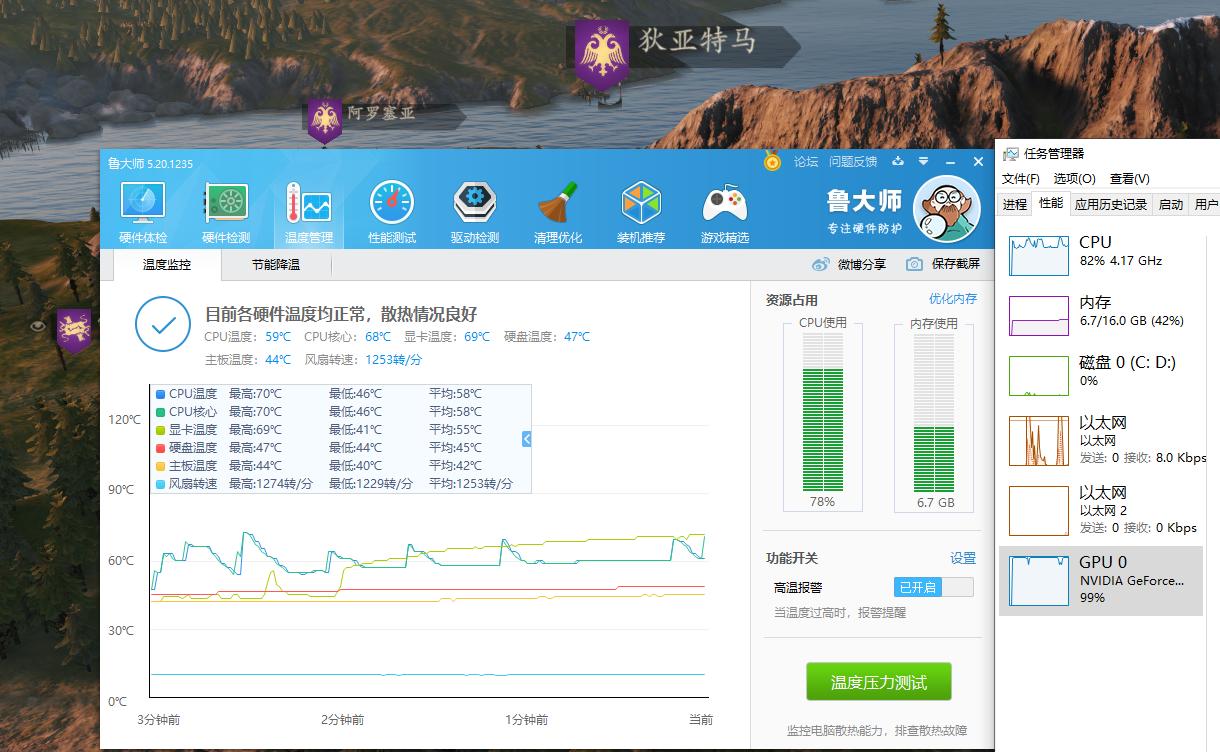Select 磁盘 0 (C: D:) entry
The height and width of the screenshot is (752, 1220).
(1101, 375)
